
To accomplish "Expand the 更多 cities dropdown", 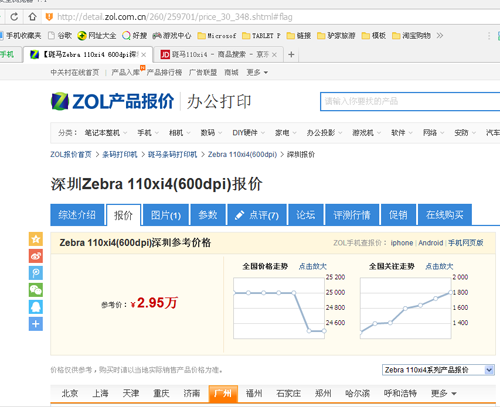I will coord(443,393).
